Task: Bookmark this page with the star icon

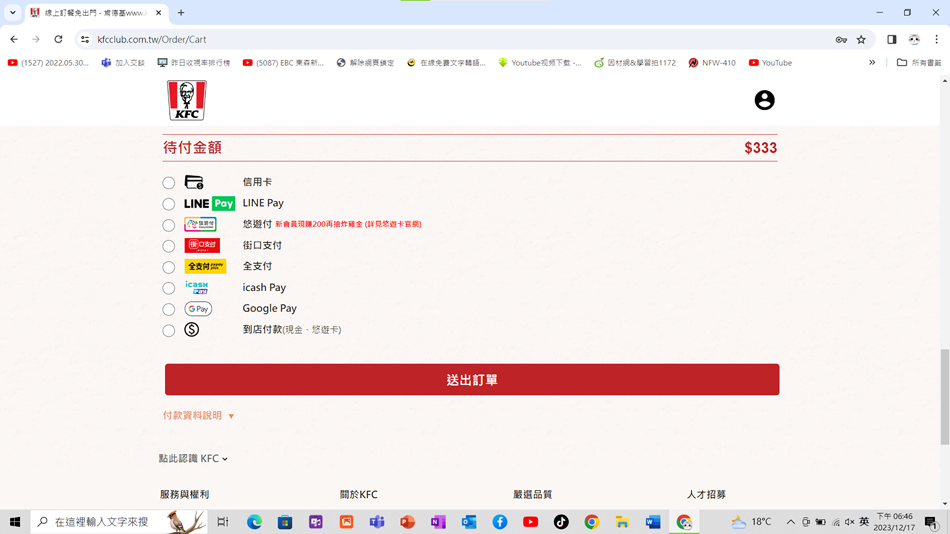Action: 861,39
